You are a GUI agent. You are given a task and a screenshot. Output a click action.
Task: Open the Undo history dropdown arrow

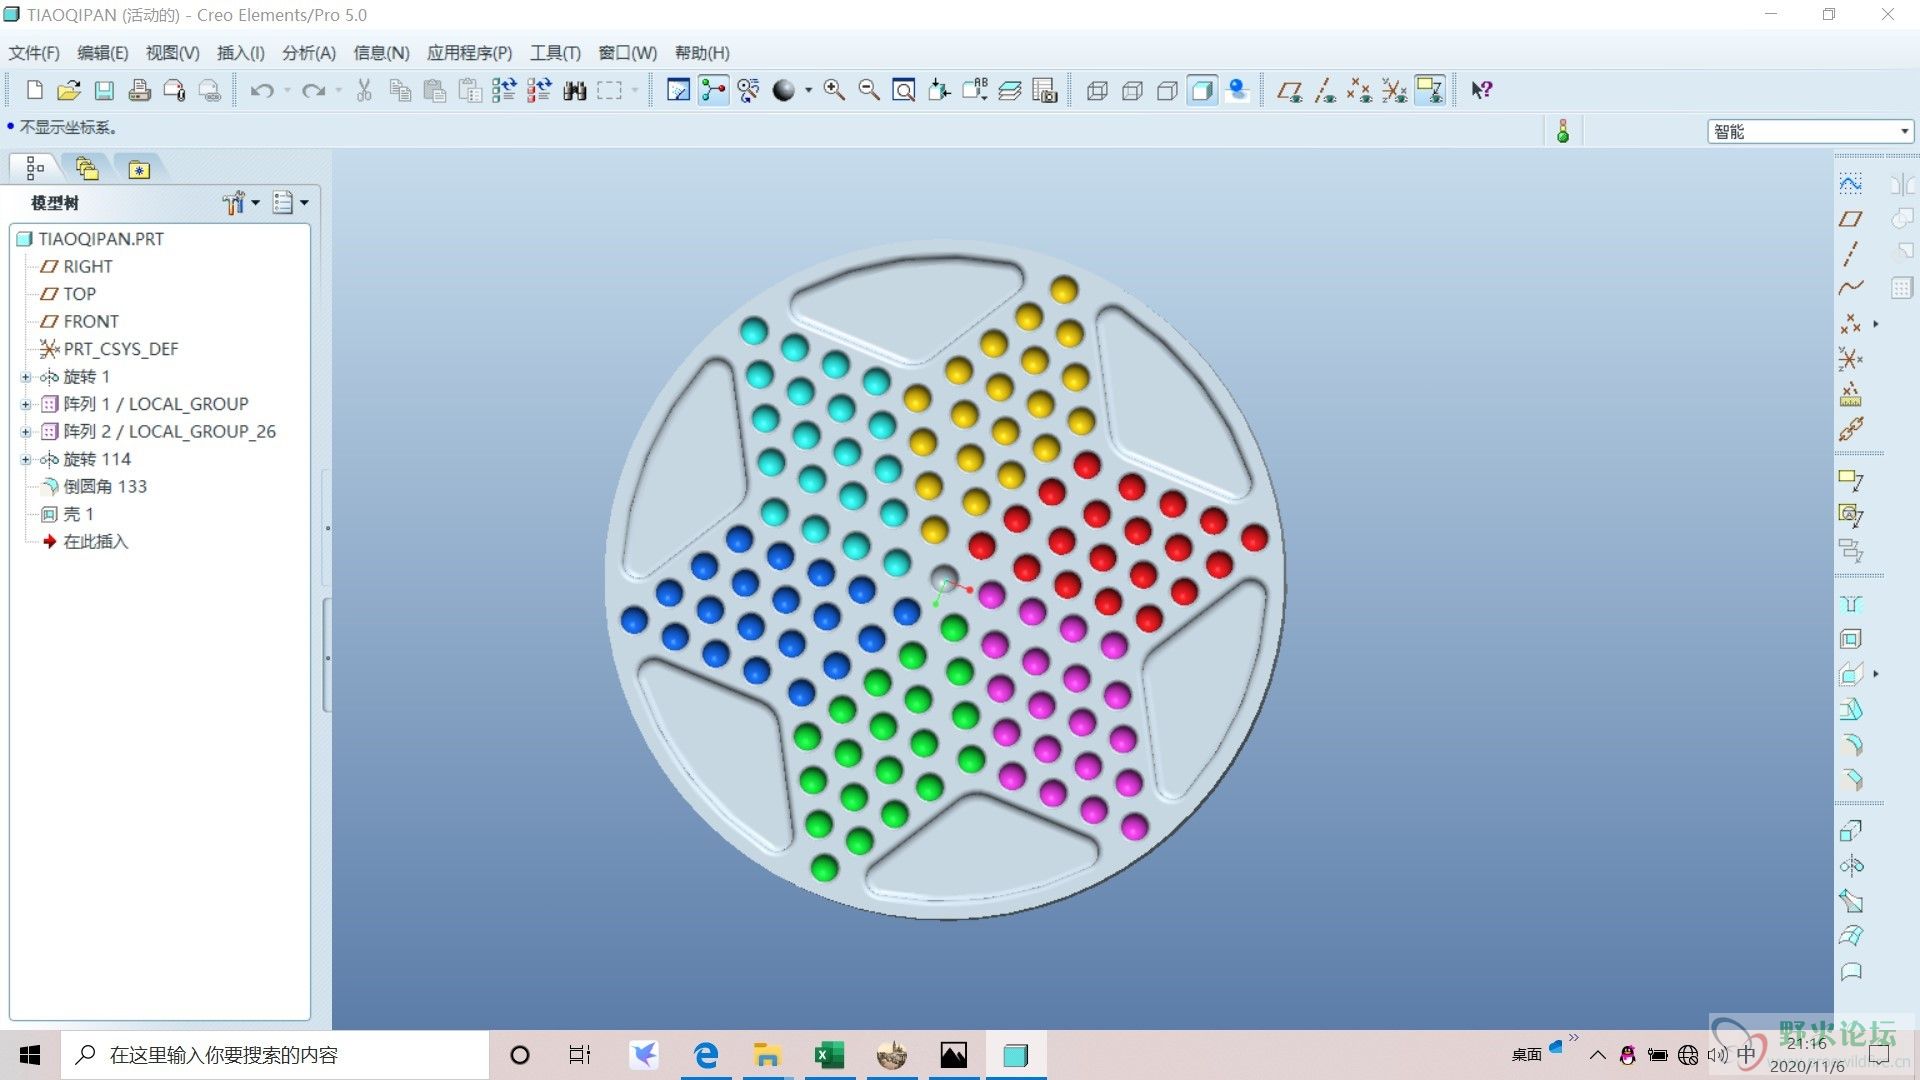[x=287, y=90]
